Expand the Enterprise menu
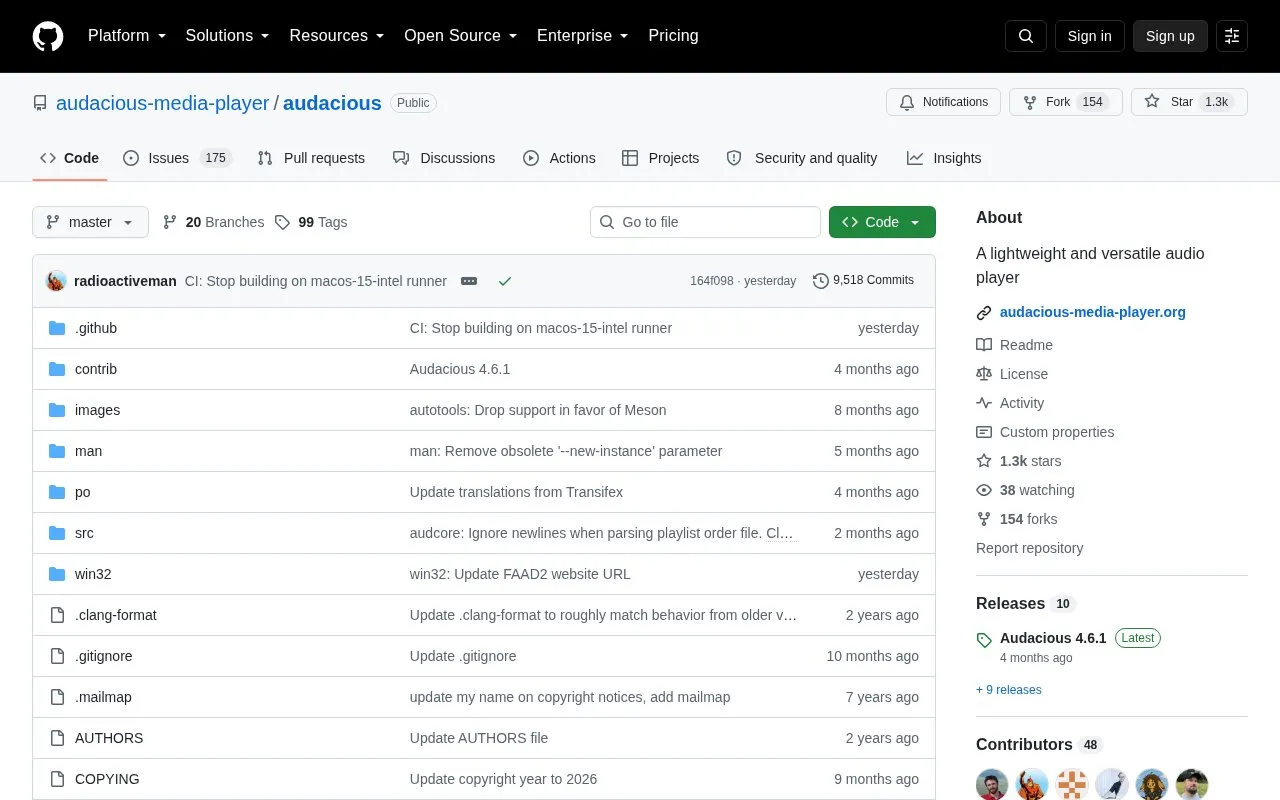This screenshot has width=1280, height=800. (x=583, y=36)
